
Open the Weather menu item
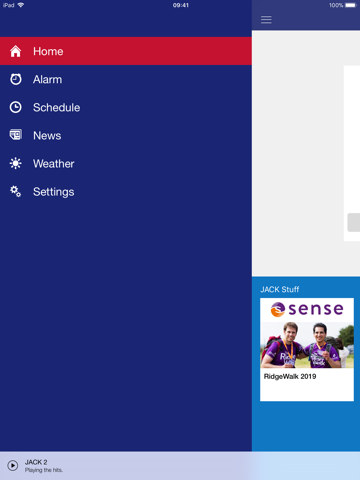126,163
